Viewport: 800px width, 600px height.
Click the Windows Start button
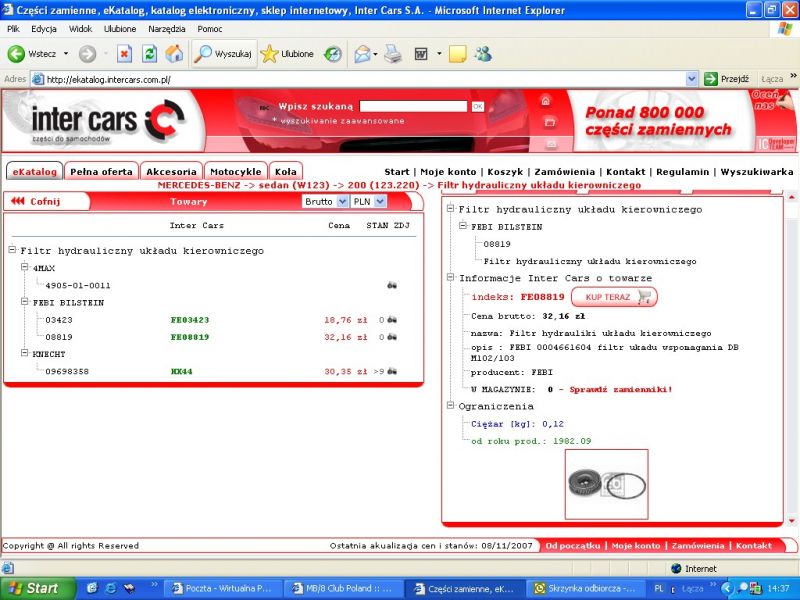(x=38, y=588)
